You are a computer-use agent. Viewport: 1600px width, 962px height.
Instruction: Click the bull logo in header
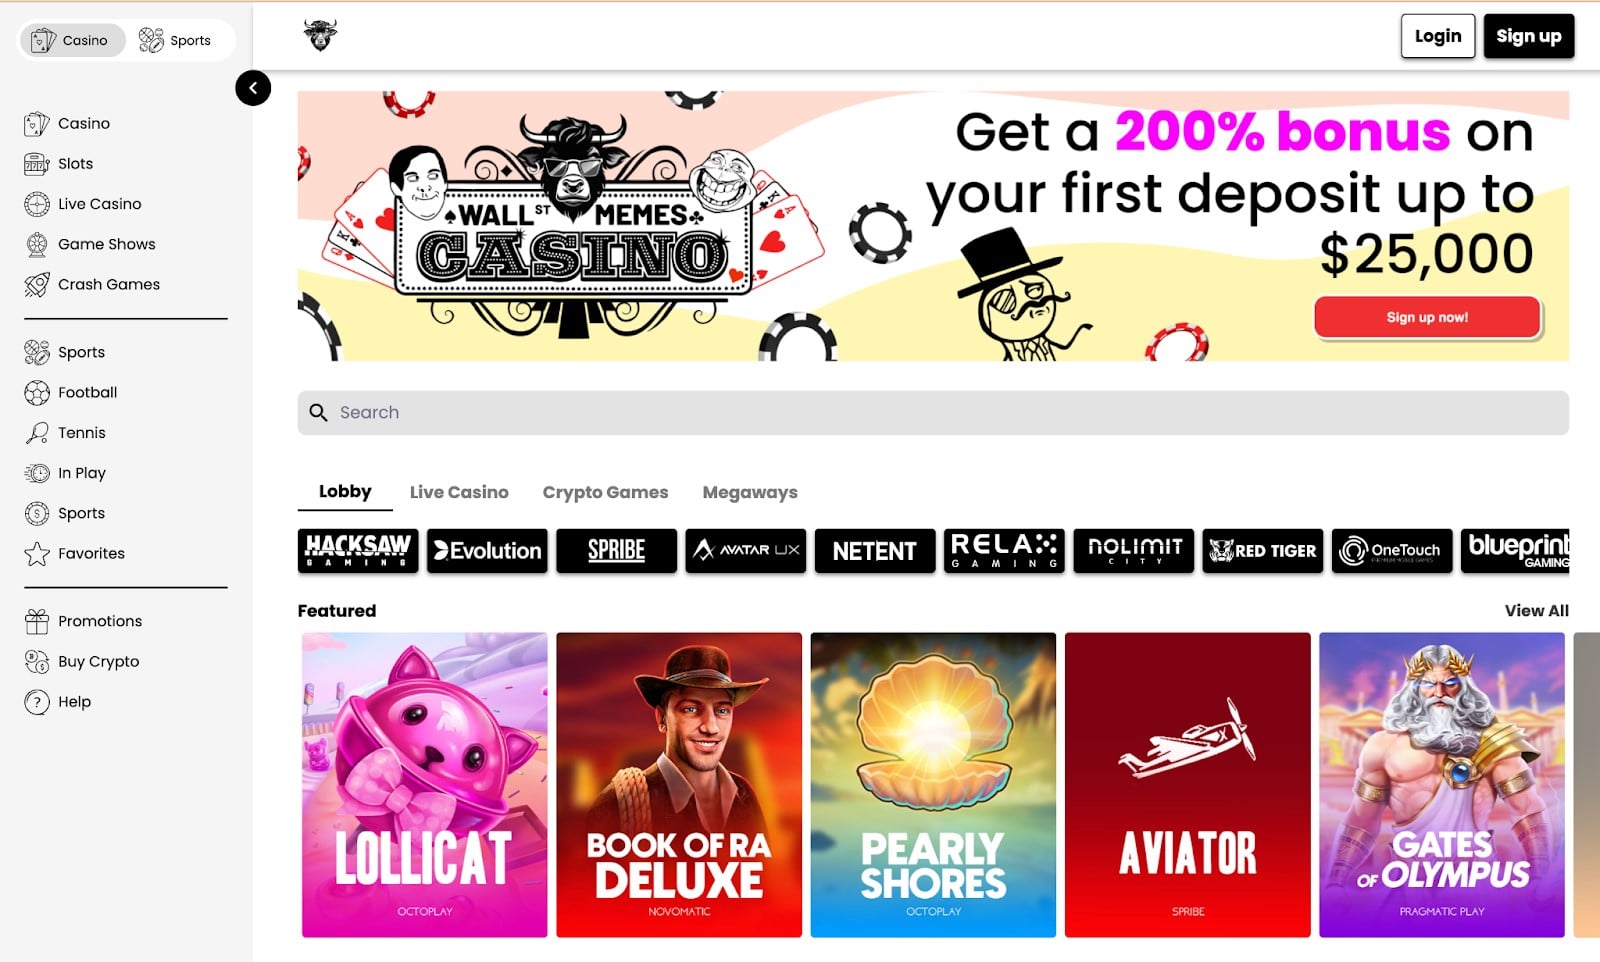coord(321,35)
